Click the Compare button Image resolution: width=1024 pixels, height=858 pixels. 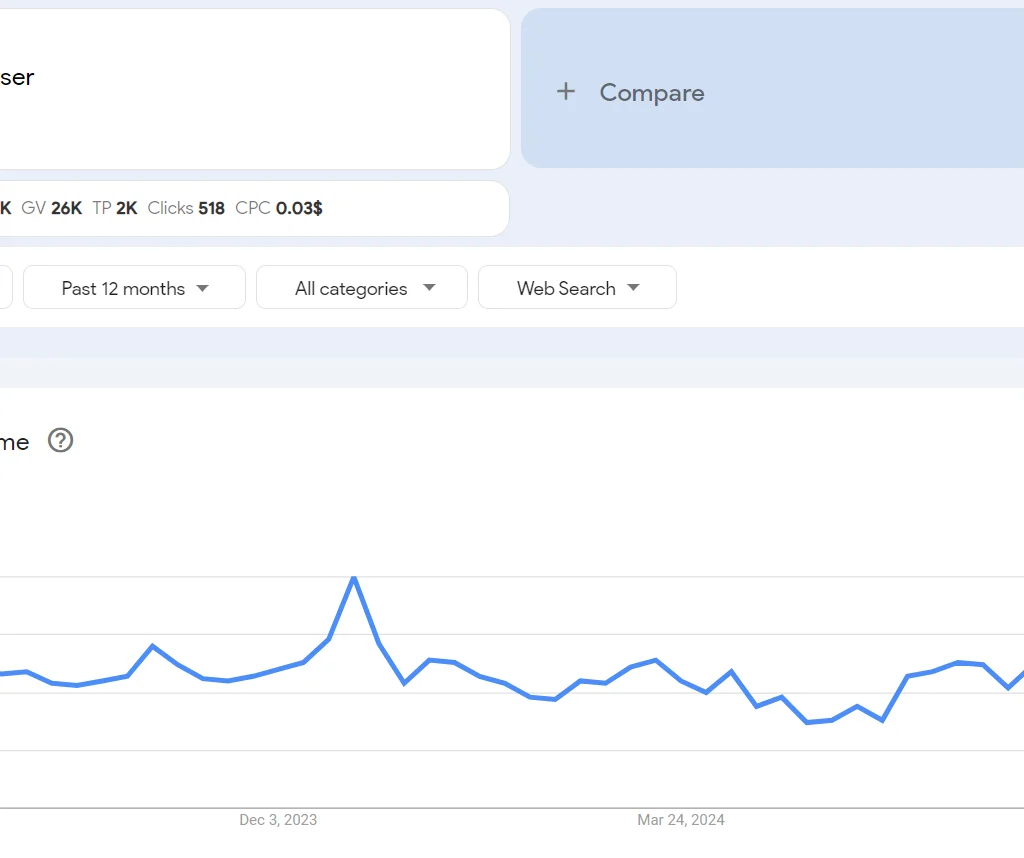pyautogui.click(x=652, y=92)
